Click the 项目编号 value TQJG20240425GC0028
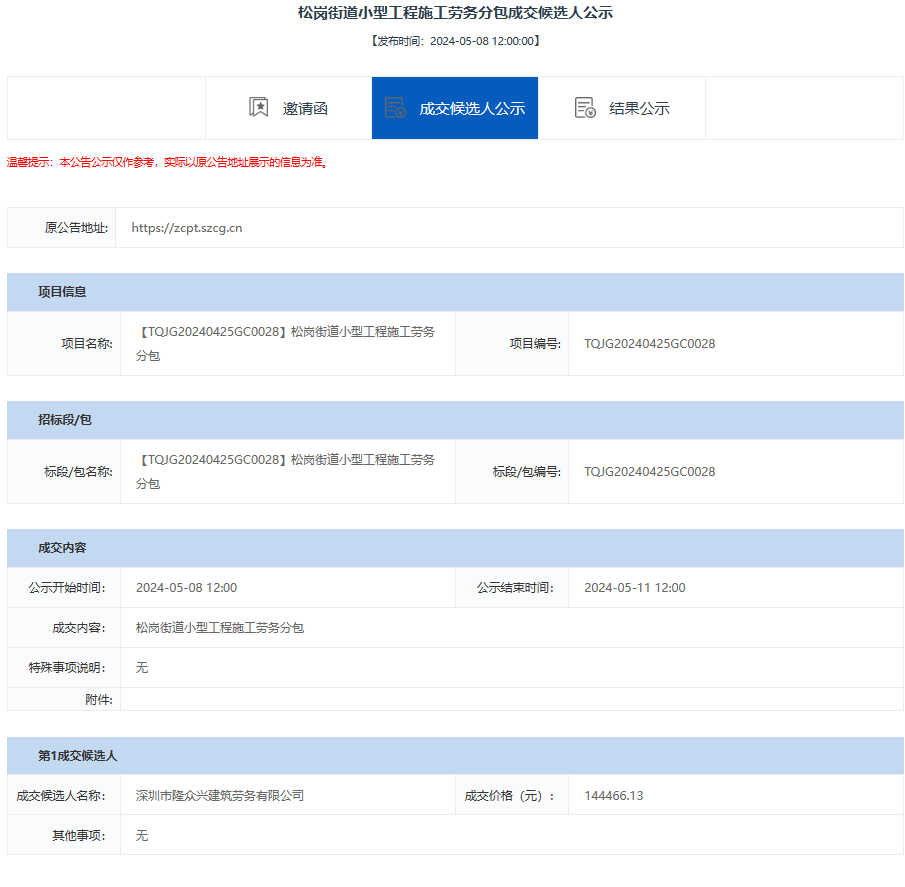Viewport: 905px width, 887px height. coord(650,344)
